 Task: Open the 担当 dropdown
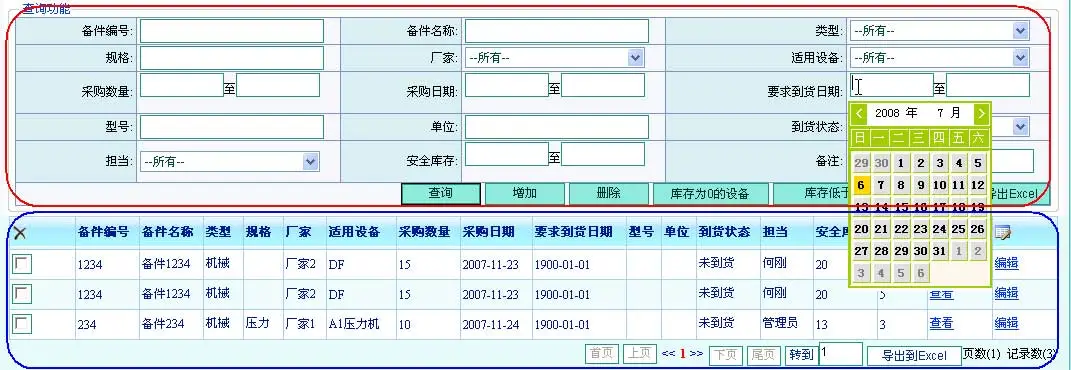click(x=230, y=162)
